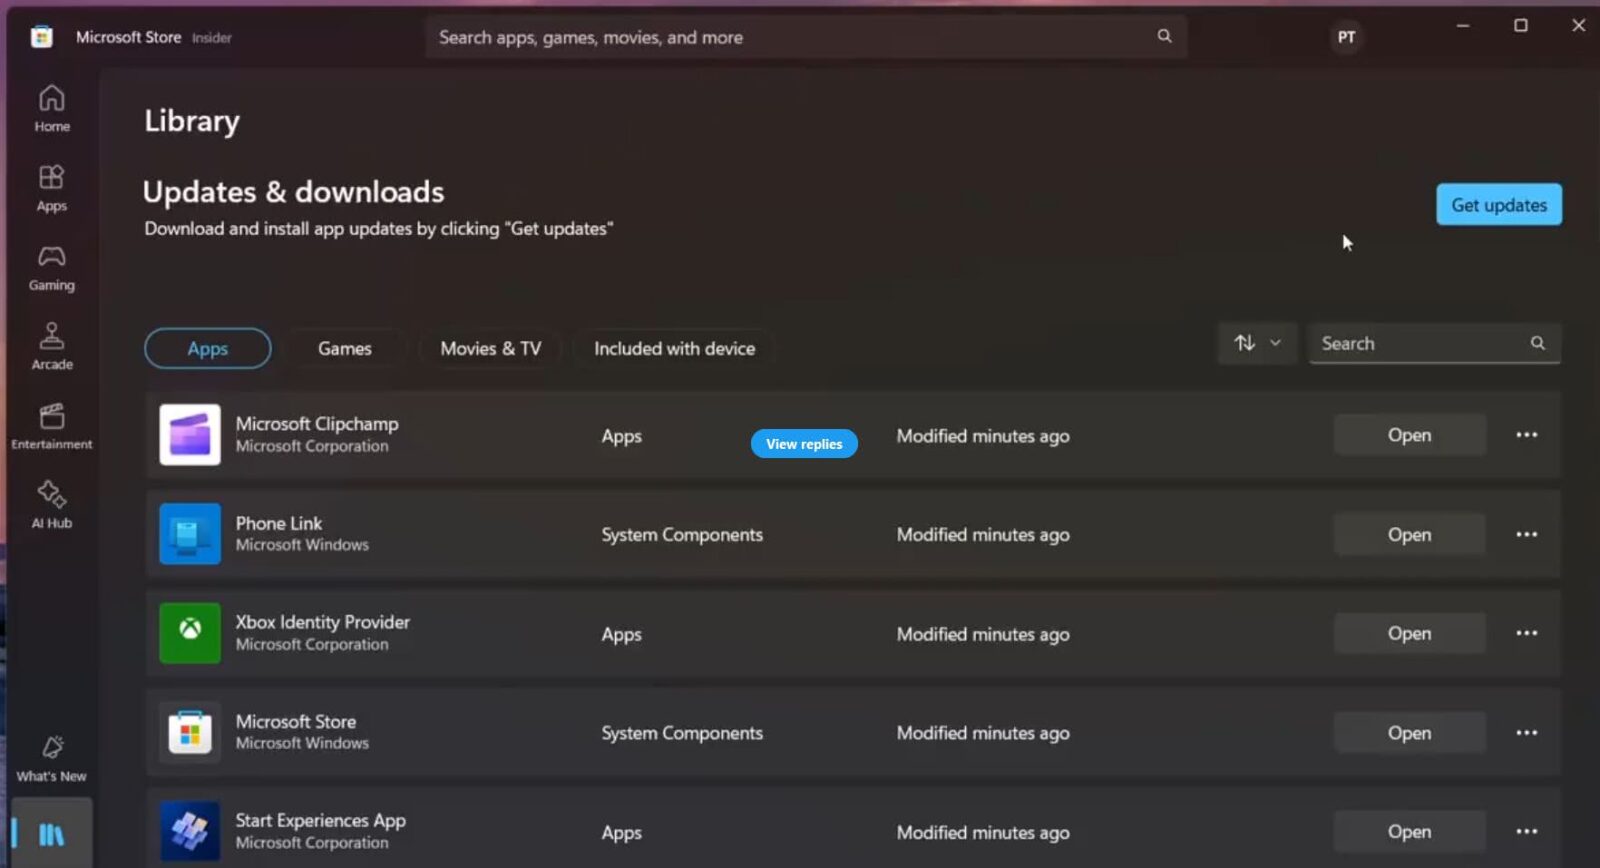Expand the sort options dropdown
1600x868 pixels.
tap(1257, 343)
